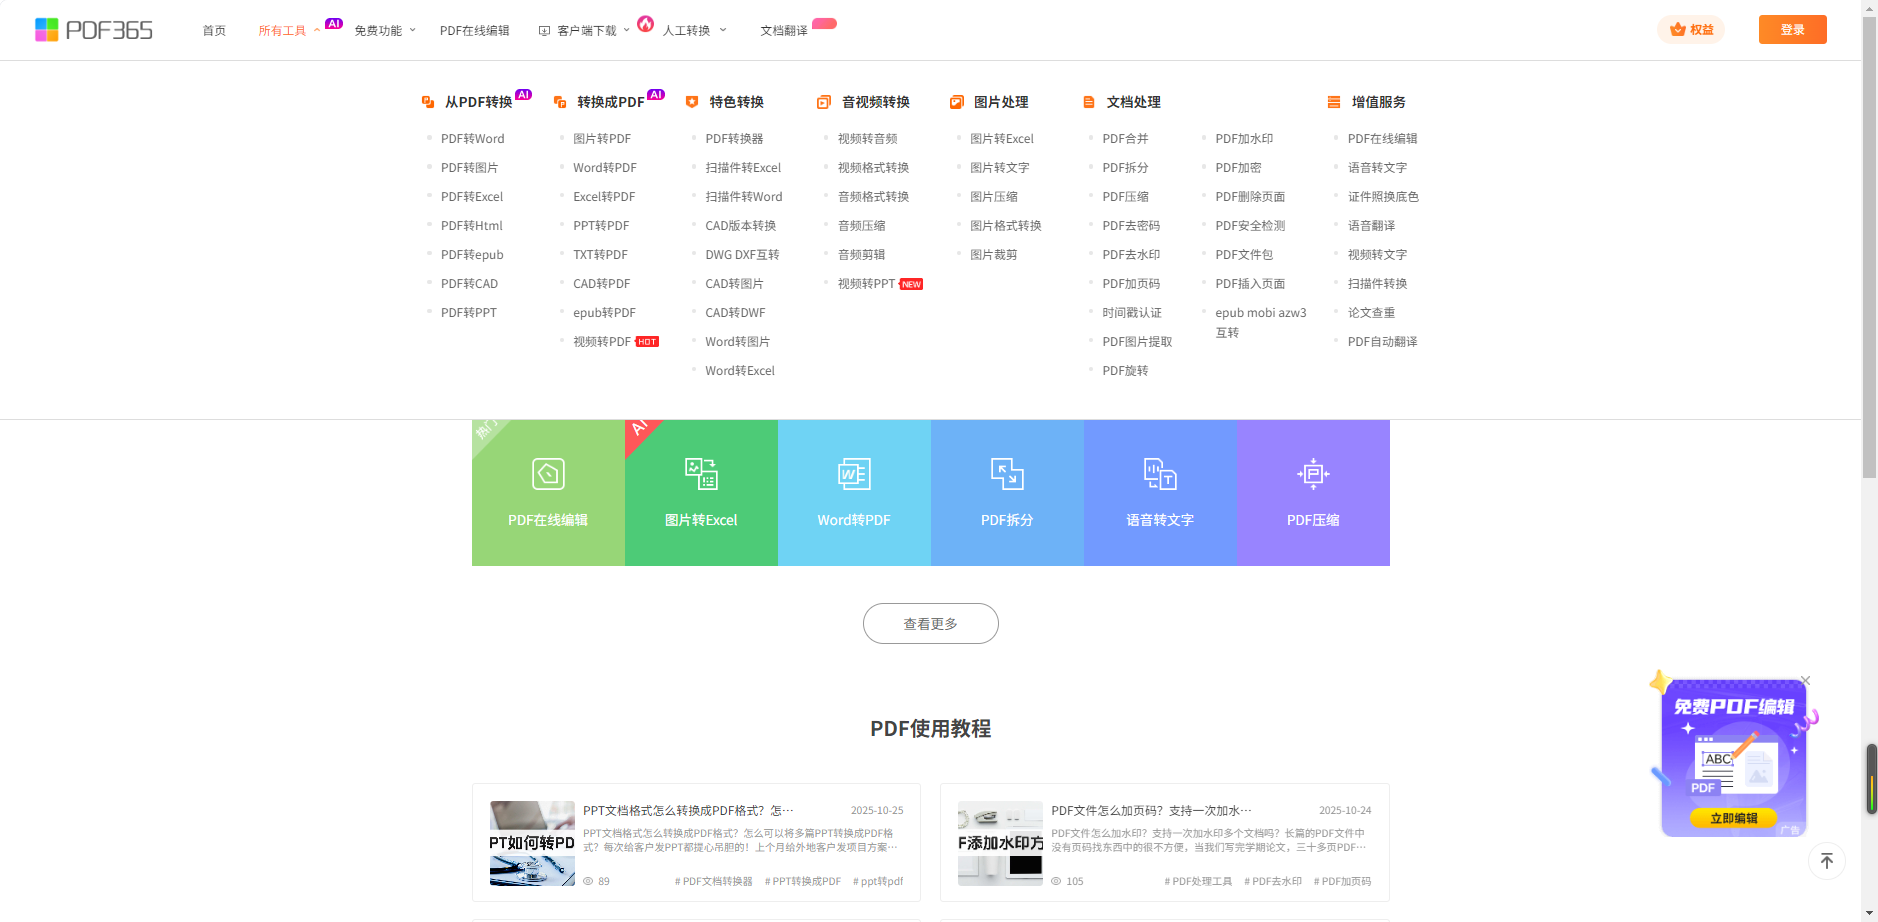The image size is (1878, 922).
Task: Click the PDF365 logo
Action: 94,30
